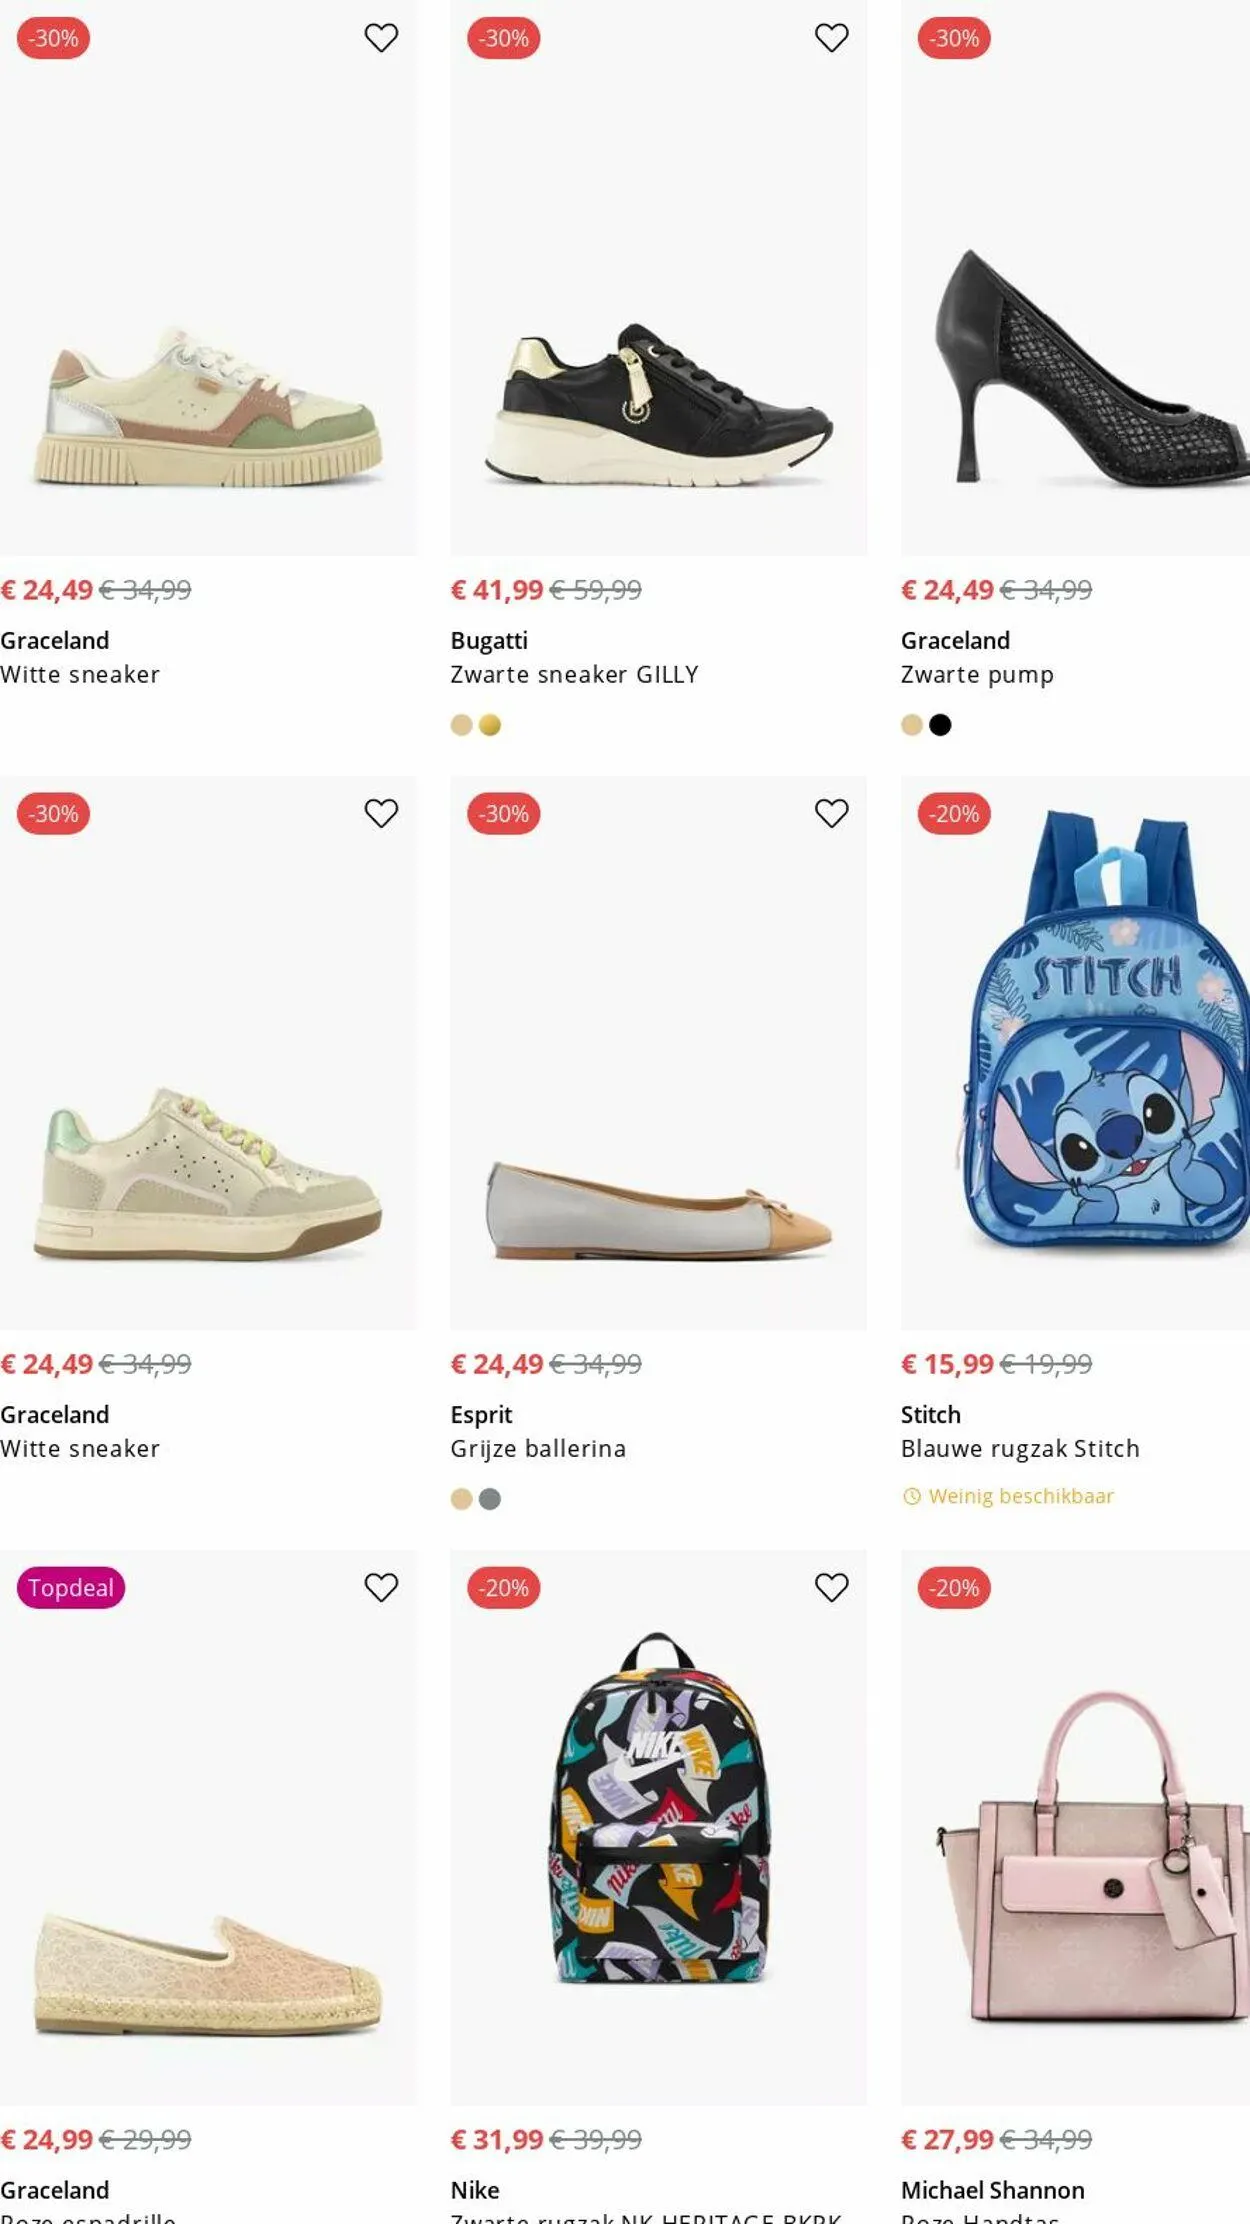Open Blauwe rugzak Stitch product title

point(1020,1449)
